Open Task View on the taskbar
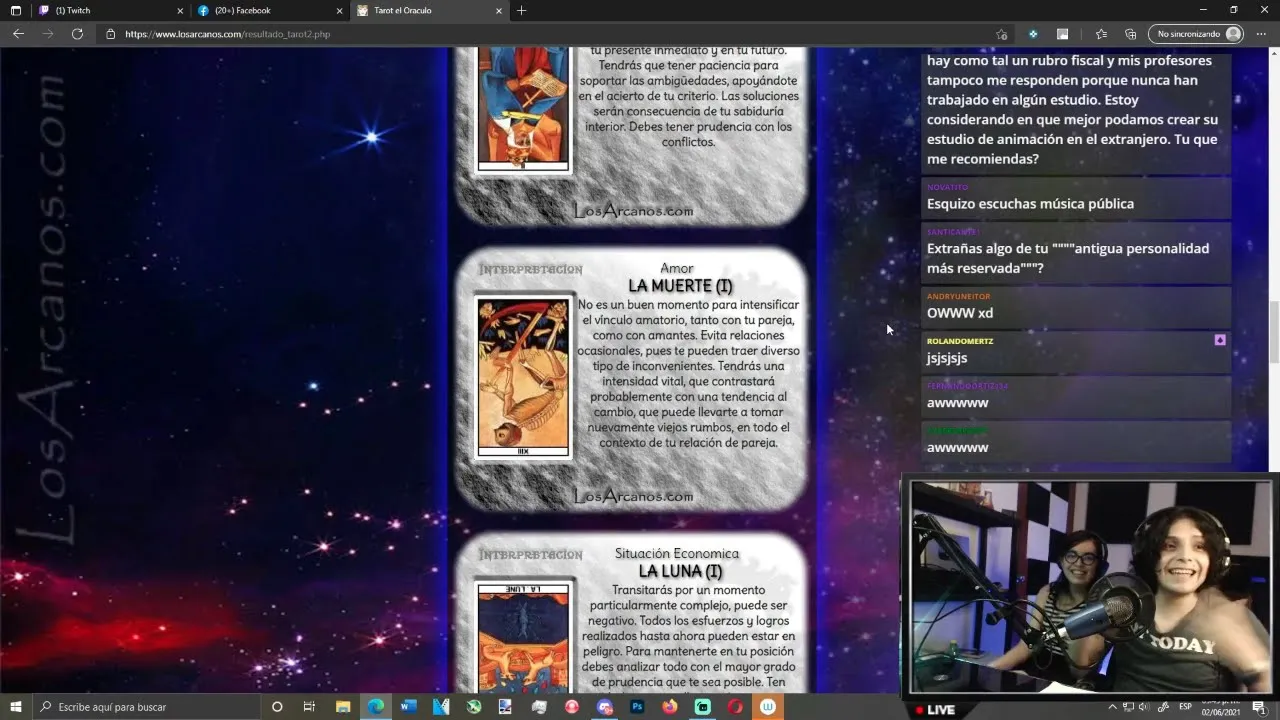The image size is (1280, 720). 310,707
